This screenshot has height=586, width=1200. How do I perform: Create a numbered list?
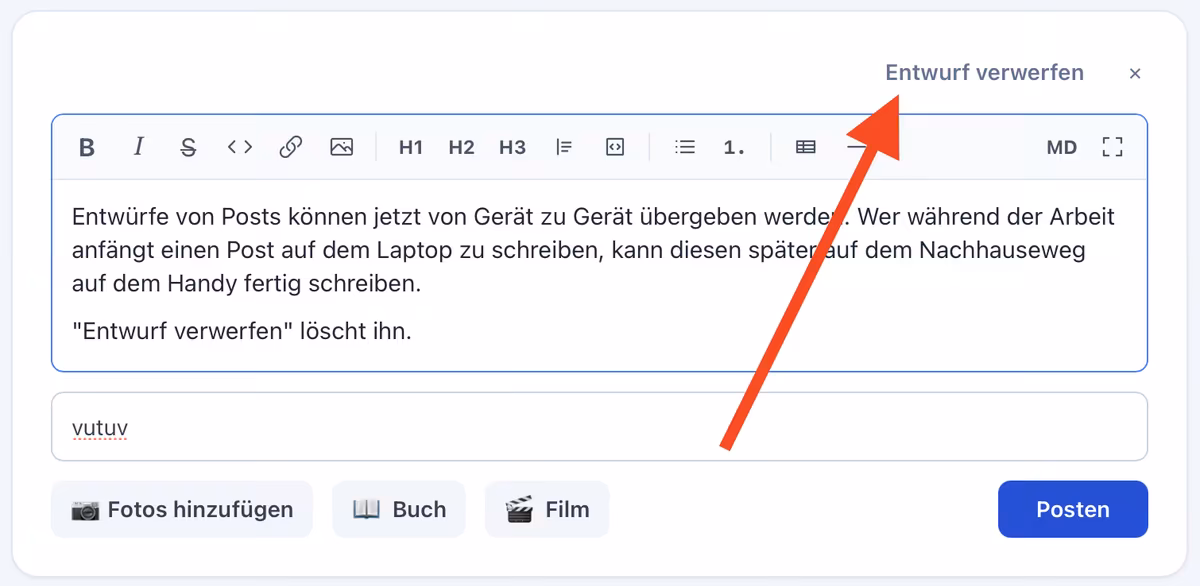pyautogui.click(x=735, y=147)
